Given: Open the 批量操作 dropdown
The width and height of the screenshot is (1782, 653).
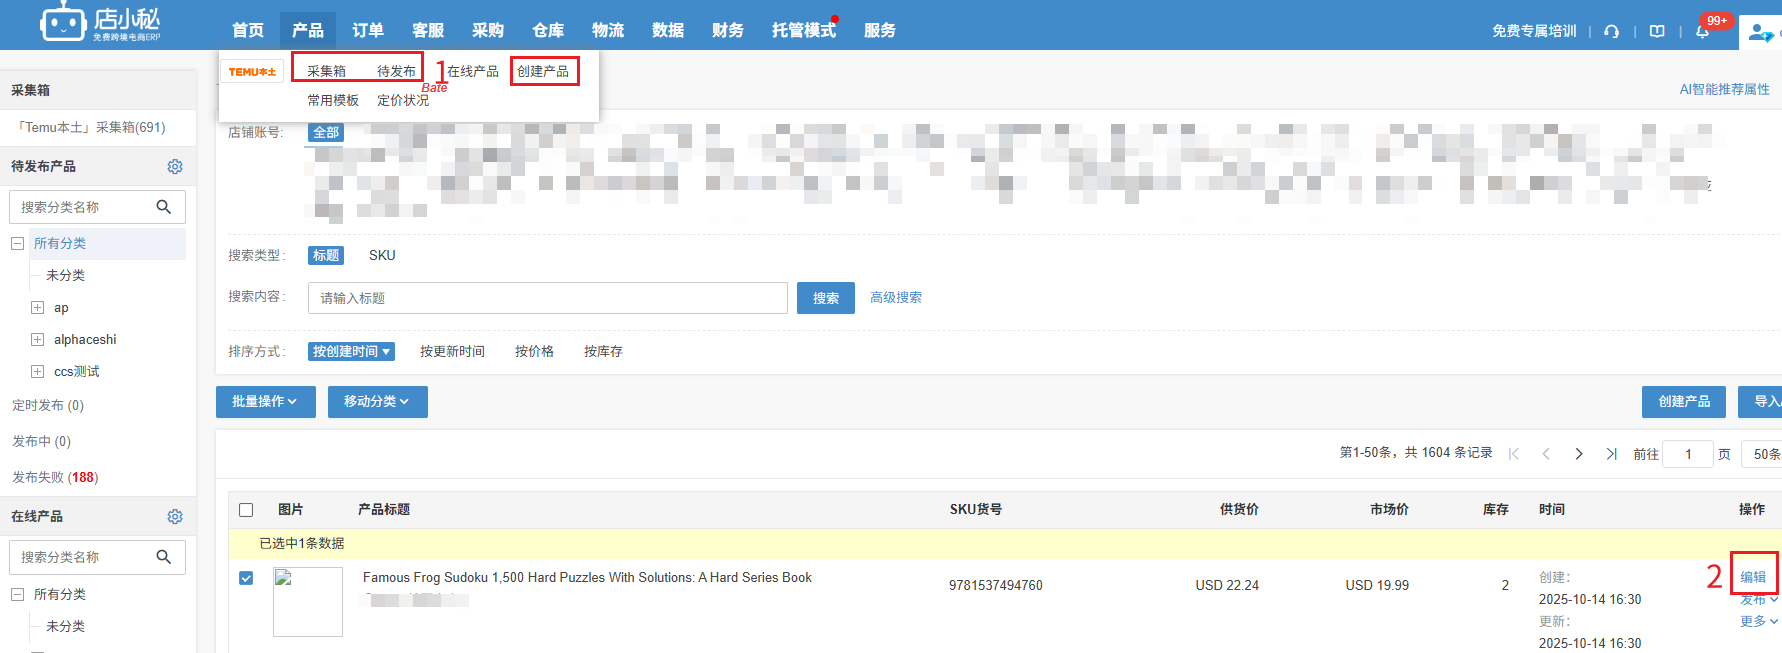Looking at the screenshot, I should (265, 402).
